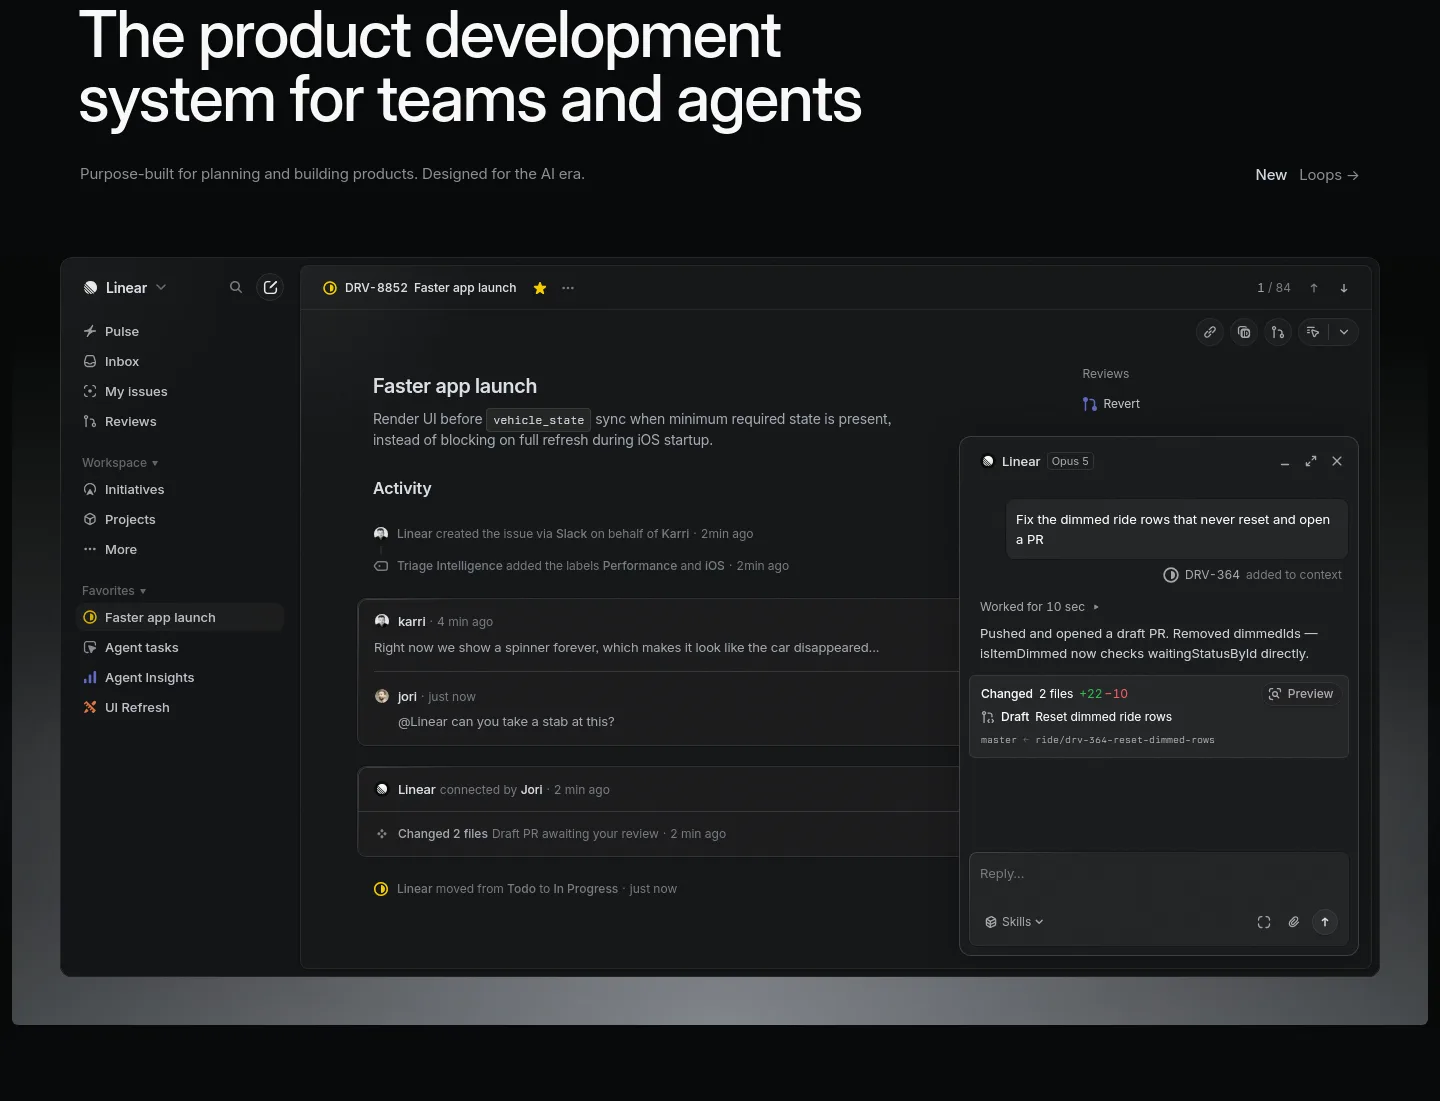Click the fullscreen brackets icon in the reply box
The width and height of the screenshot is (1440, 1101).
pos(1264,922)
